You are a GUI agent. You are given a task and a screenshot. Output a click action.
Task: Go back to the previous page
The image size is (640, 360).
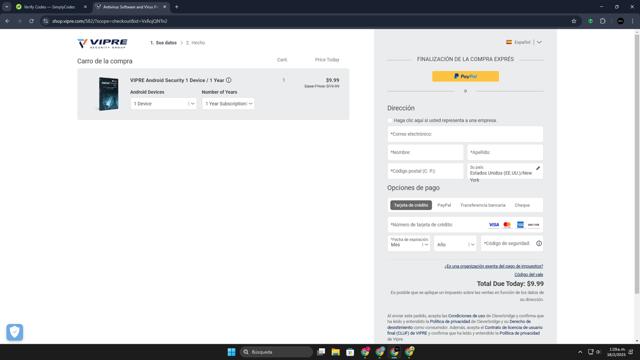(x=8, y=21)
